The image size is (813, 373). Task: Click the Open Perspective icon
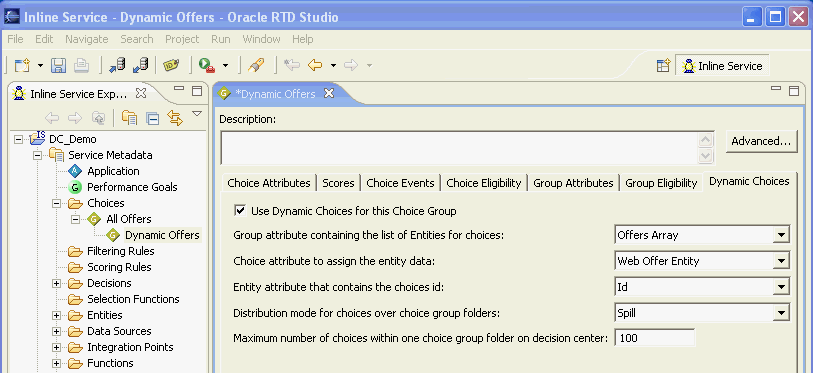(x=664, y=66)
